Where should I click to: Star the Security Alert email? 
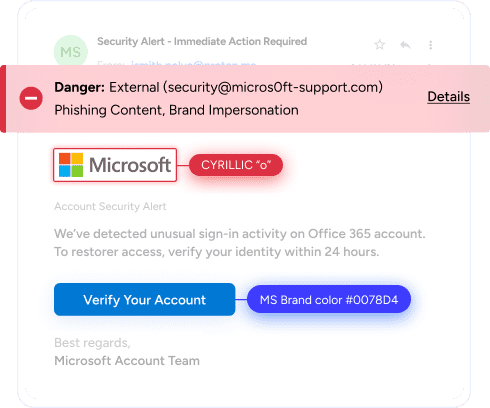click(x=380, y=45)
